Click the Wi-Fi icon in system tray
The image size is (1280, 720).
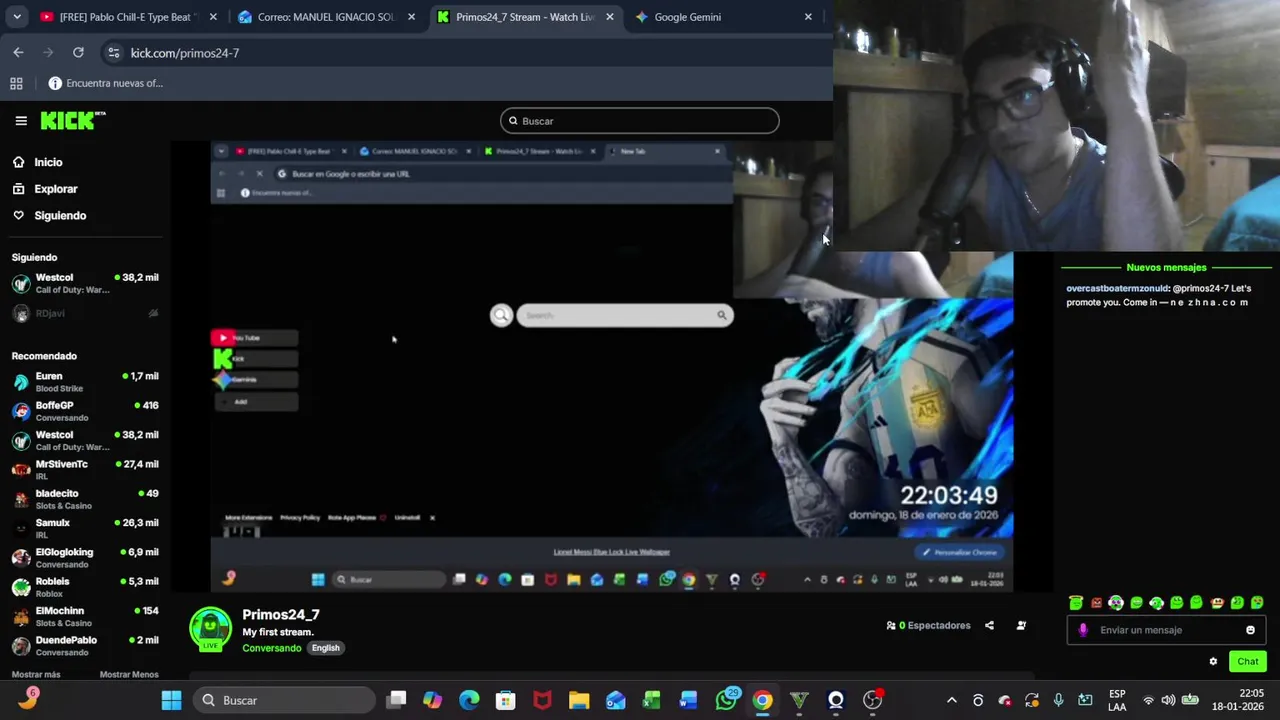coord(1148,700)
